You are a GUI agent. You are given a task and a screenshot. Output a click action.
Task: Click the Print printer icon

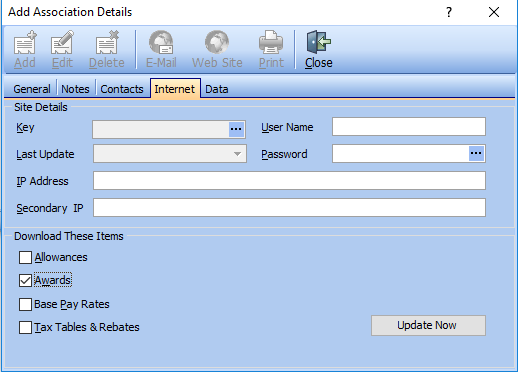[x=271, y=42]
